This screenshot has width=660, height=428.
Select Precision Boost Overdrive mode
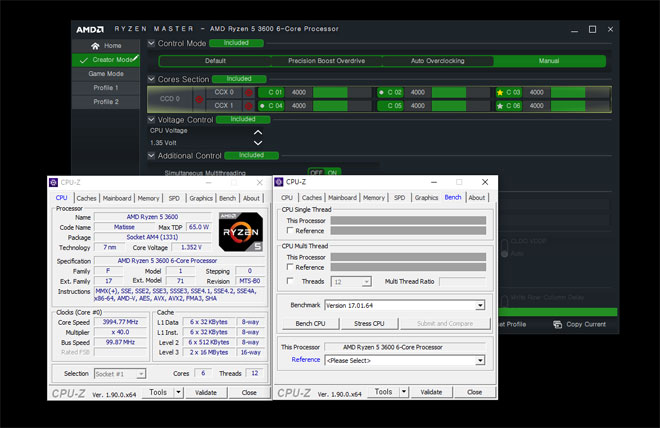326,61
